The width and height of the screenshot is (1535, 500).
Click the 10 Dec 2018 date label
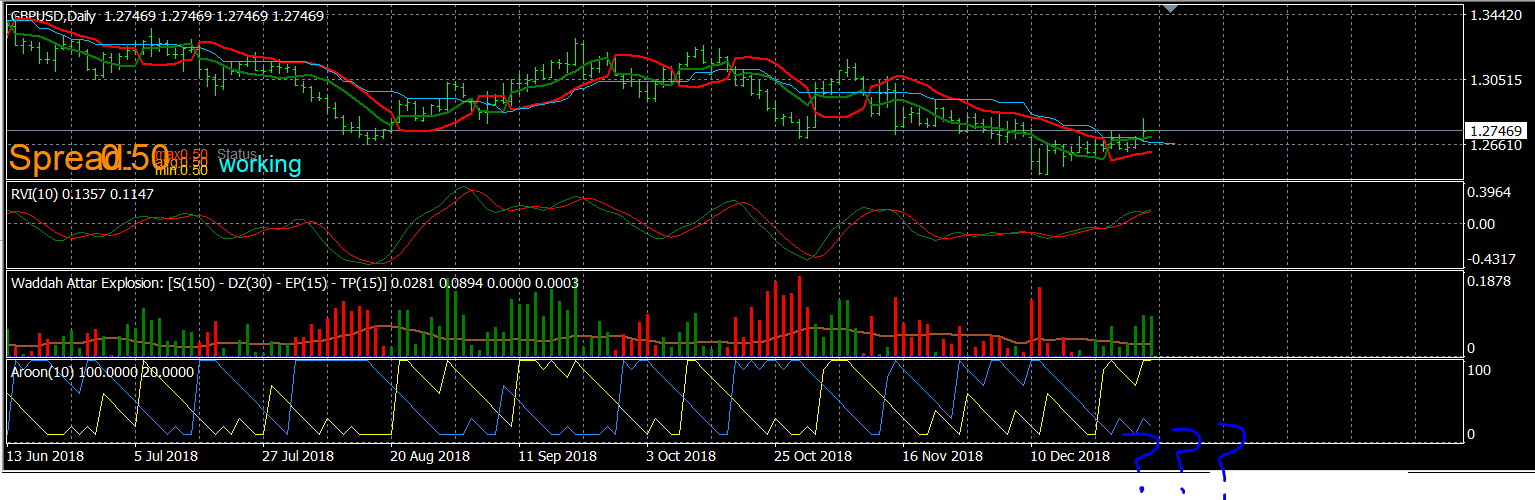pos(1071,456)
